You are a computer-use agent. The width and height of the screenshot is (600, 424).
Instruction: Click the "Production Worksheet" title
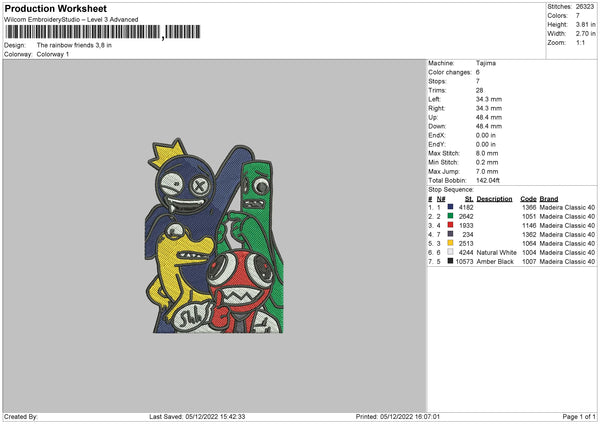55,8
